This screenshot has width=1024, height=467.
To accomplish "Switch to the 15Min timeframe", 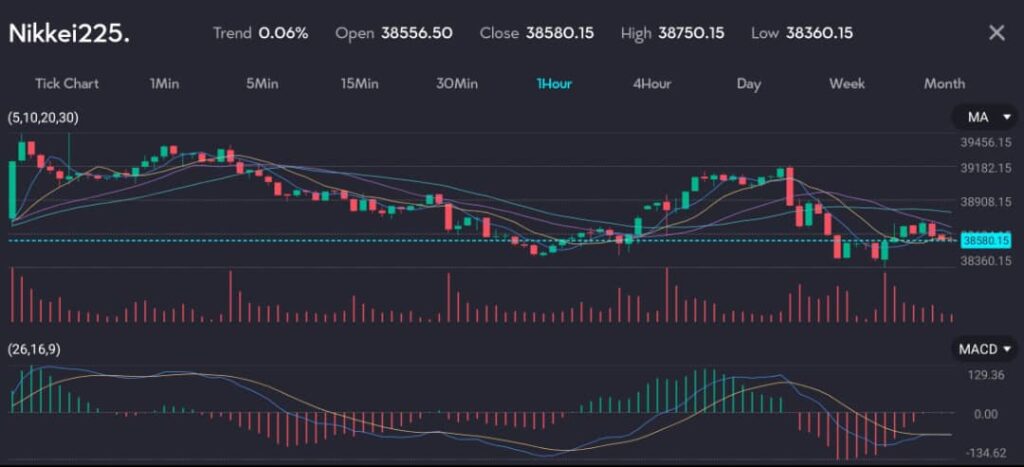I will click(x=359, y=83).
